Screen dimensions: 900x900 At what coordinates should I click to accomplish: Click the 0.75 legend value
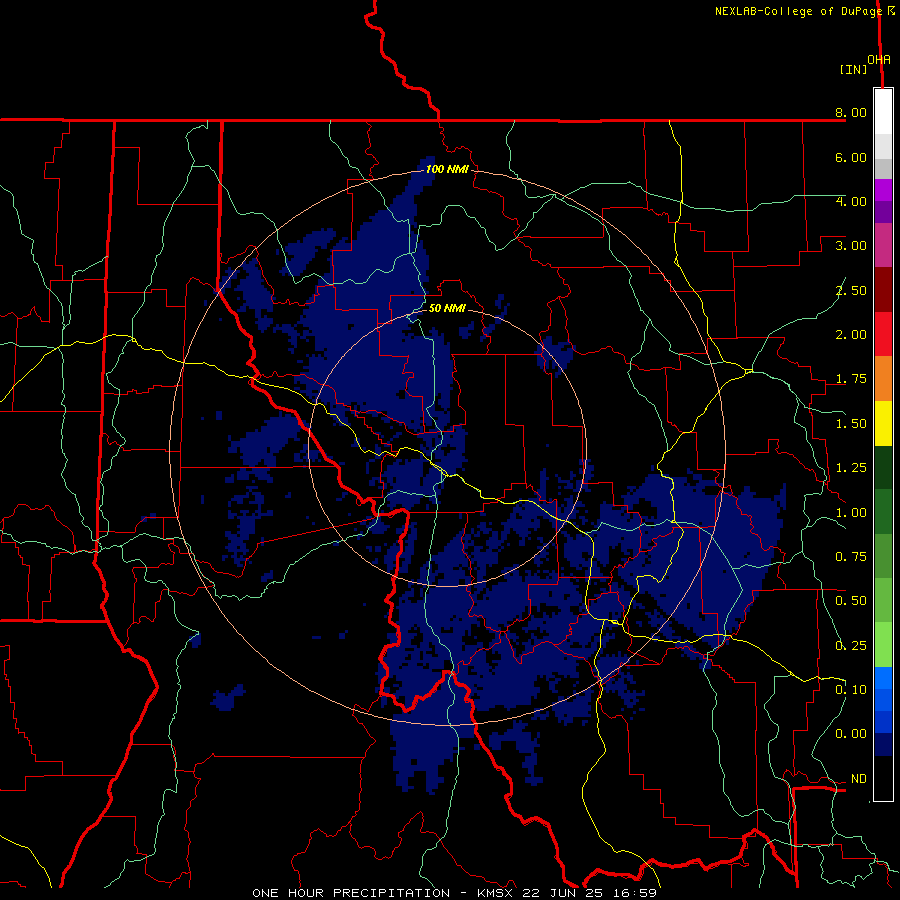[x=851, y=557]
